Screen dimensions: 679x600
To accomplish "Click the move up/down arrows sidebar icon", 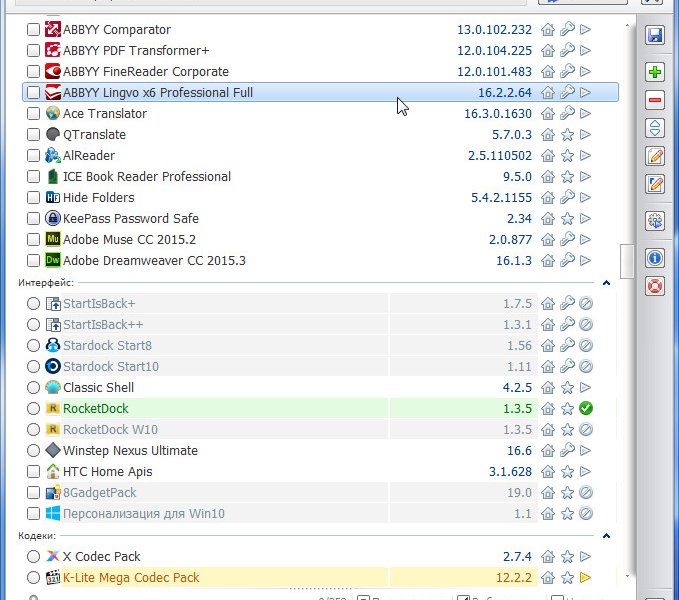I will coord(655,128).
